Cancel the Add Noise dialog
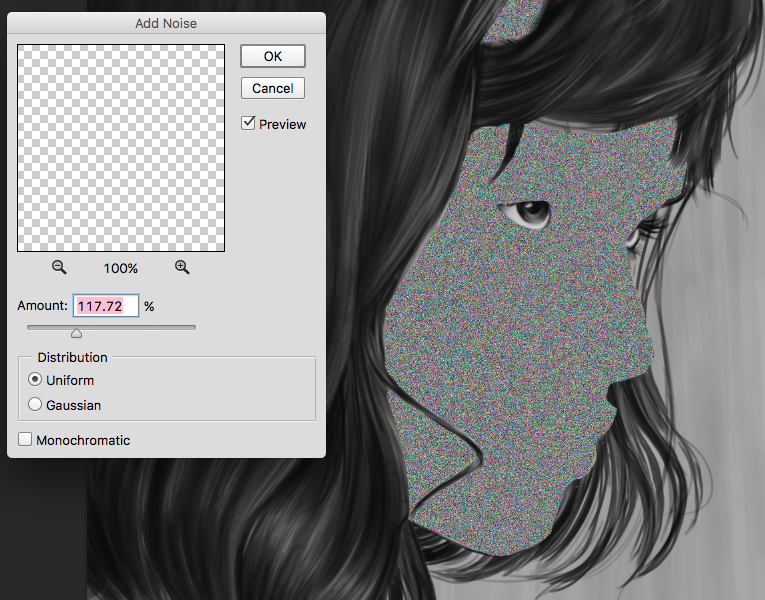Image resolution: width=765 pixels, height=600 pixels. pyautogui.click(x=273, y=88)
